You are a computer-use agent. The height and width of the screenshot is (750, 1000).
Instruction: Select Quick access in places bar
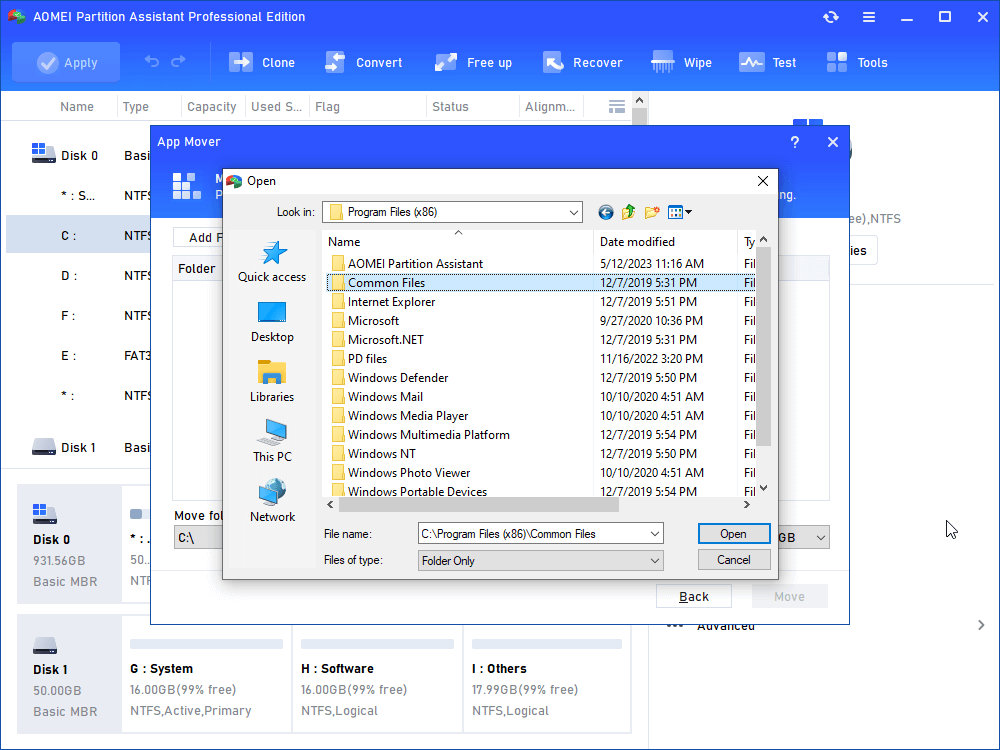pyautogui.click(x=272, y=261)
